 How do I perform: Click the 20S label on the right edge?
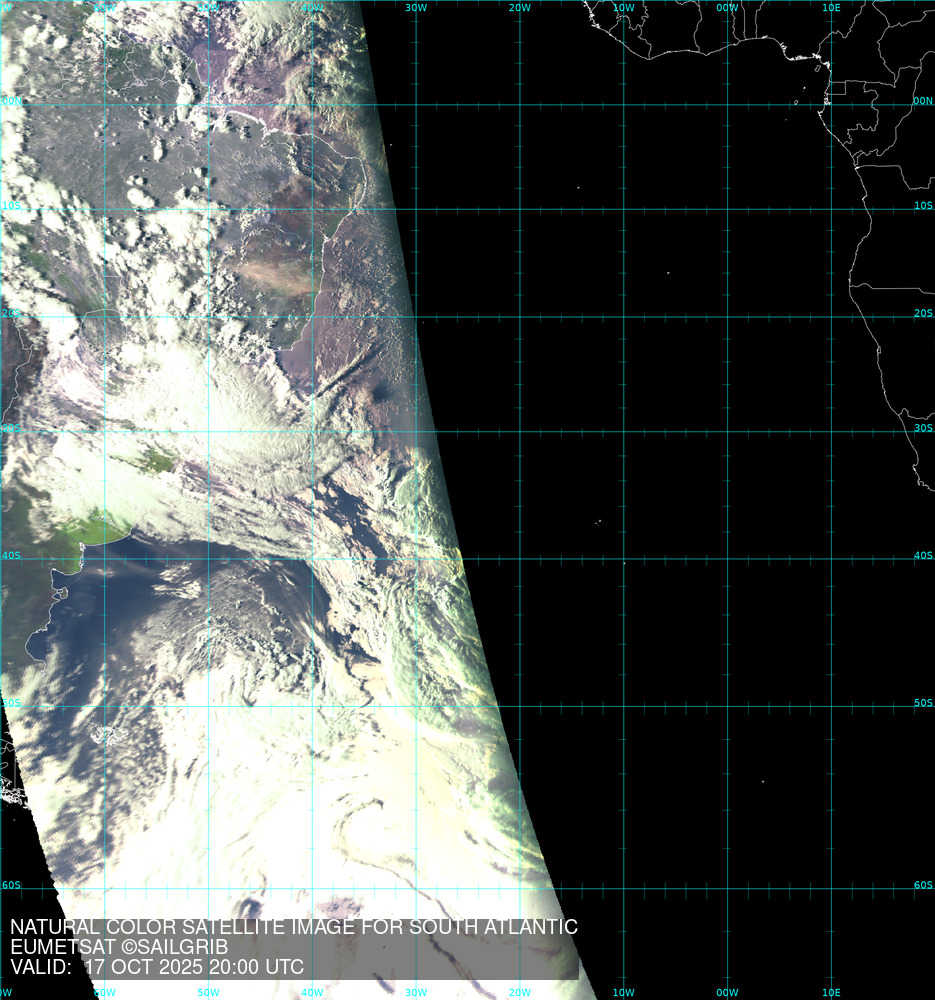922,313
